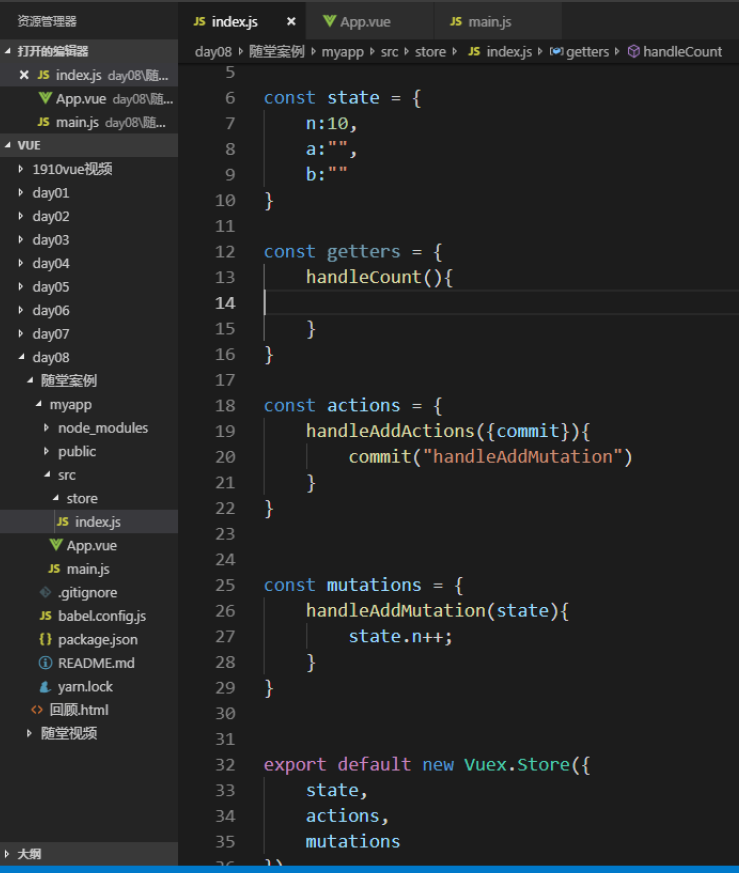Expand the 大纲 outline panel
Image resolution: width=739 pixels, height=873 pixels.
click(89, 854)
